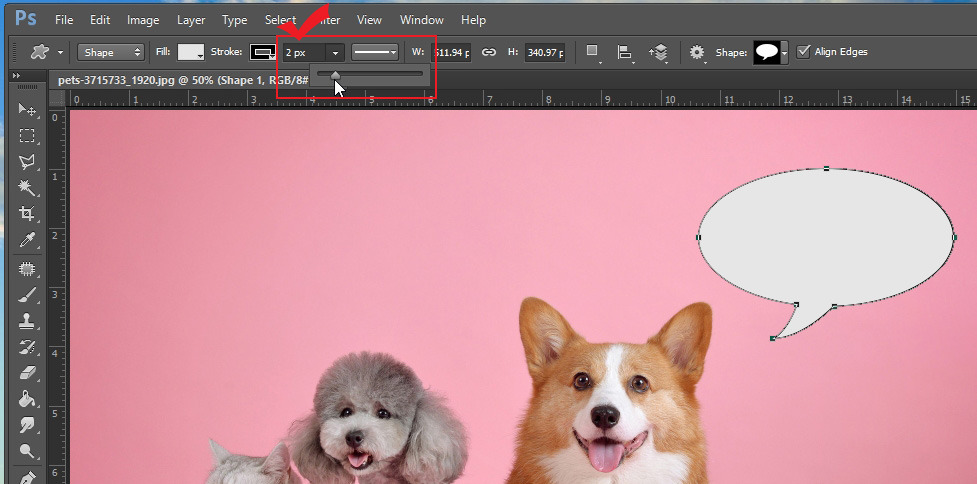The width and height of the screenshot is (977, 484).
Task: Click the Stroke color swatch
Action: 263,52
